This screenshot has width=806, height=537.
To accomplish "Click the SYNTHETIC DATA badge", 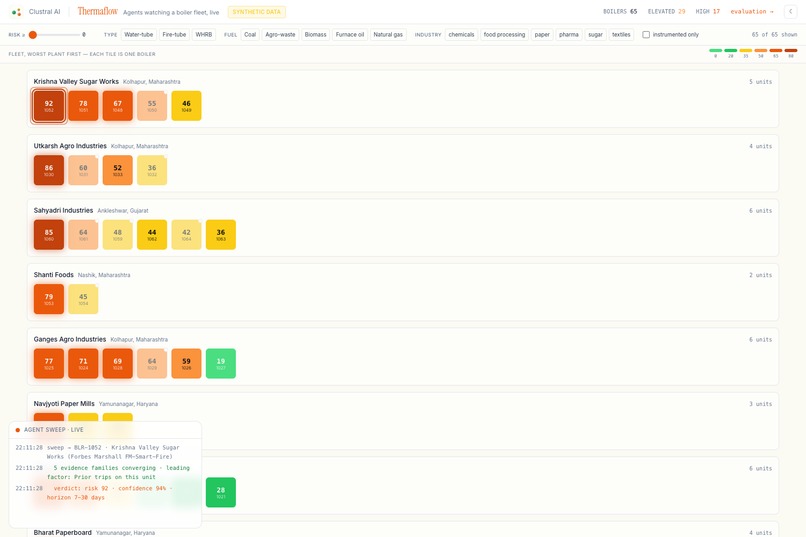I will [x=257, y=12].
